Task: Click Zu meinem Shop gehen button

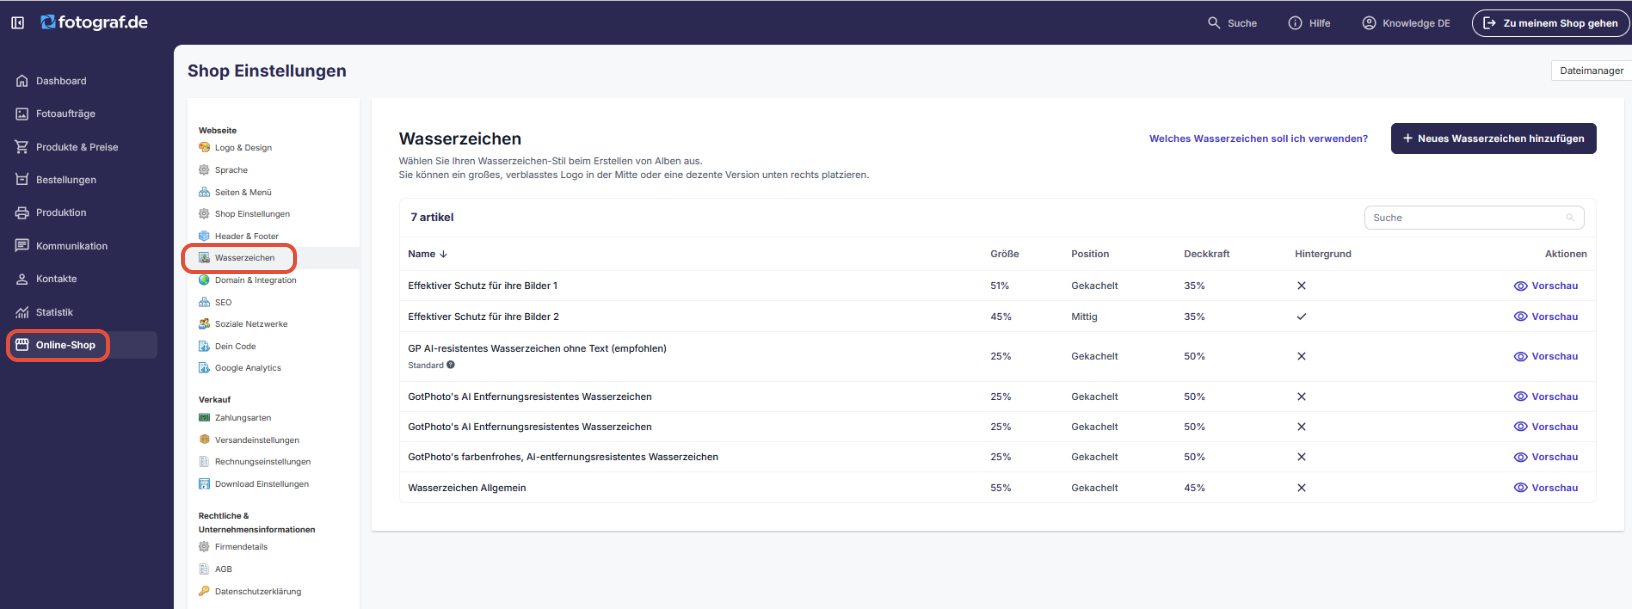Action: (x=1550, y=23)
